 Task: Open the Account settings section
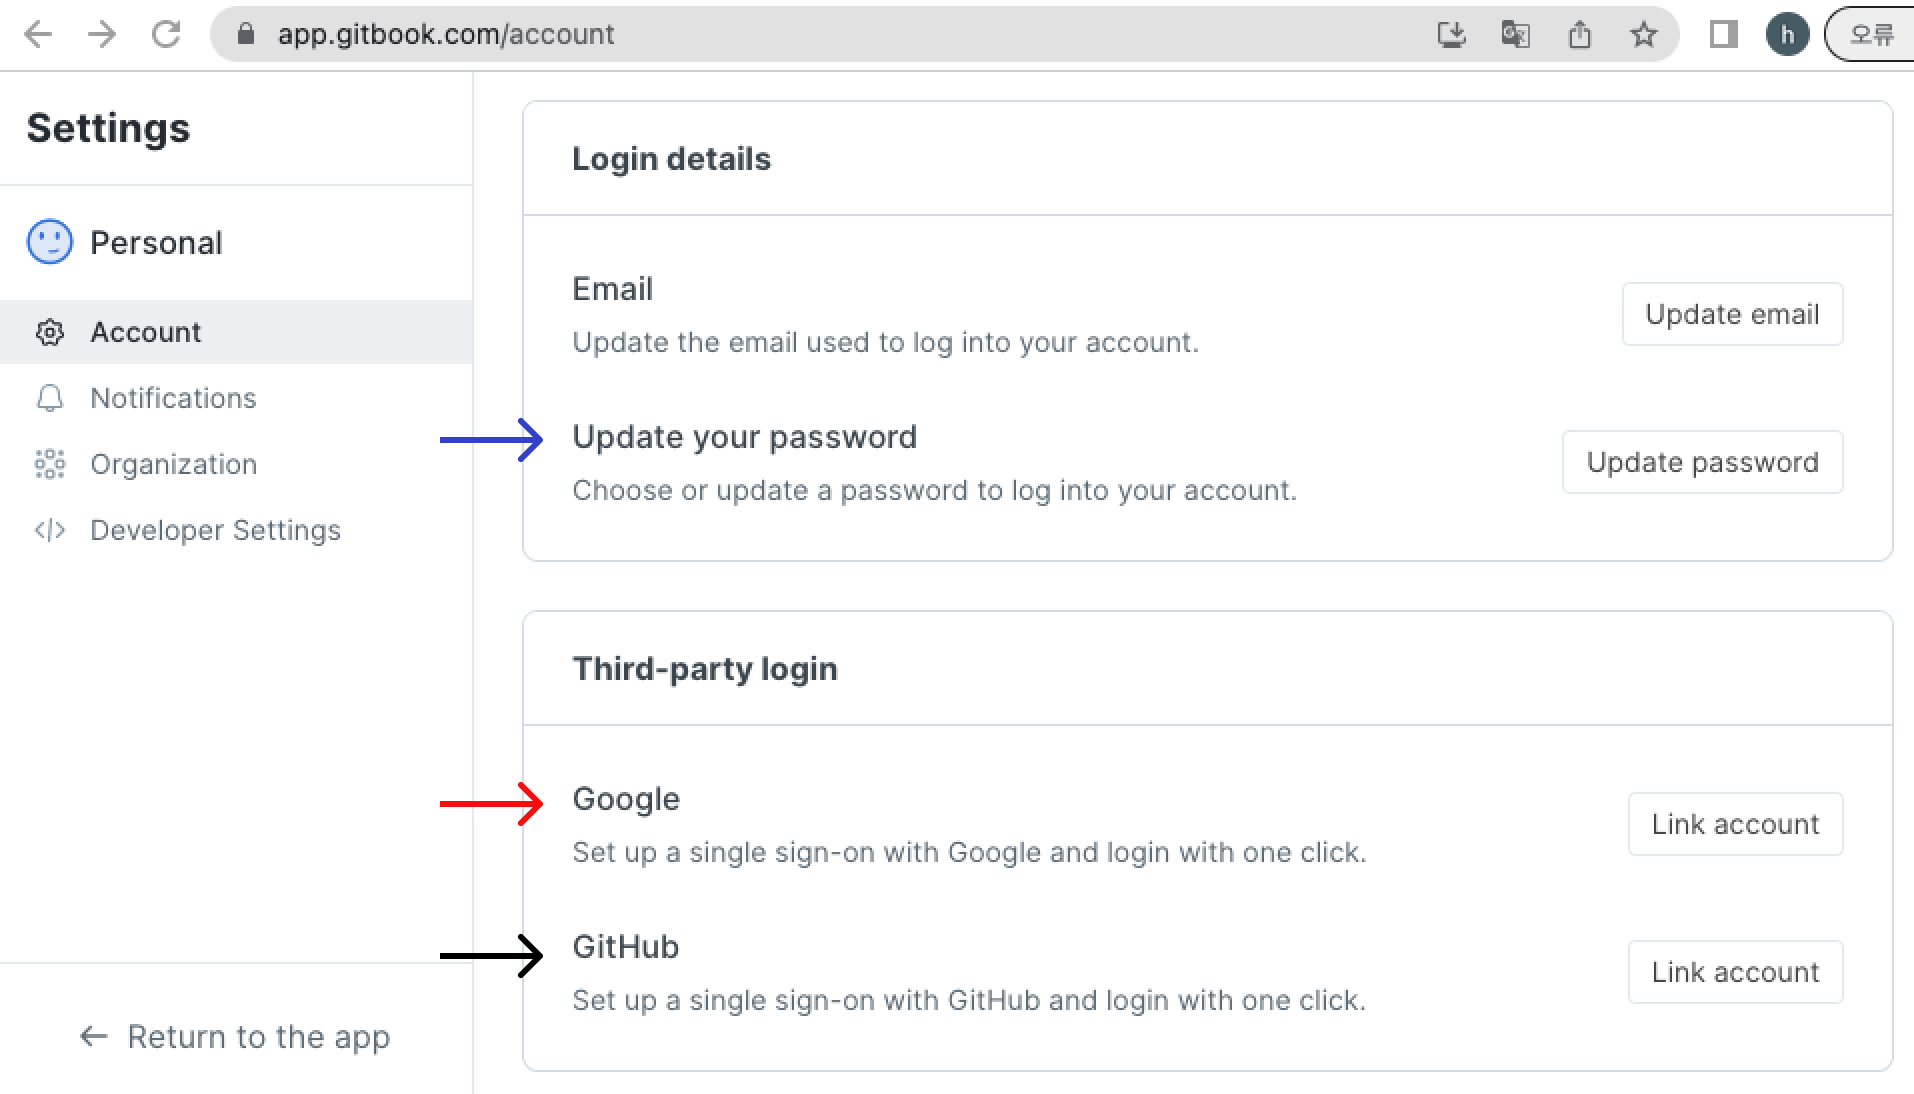146,332
